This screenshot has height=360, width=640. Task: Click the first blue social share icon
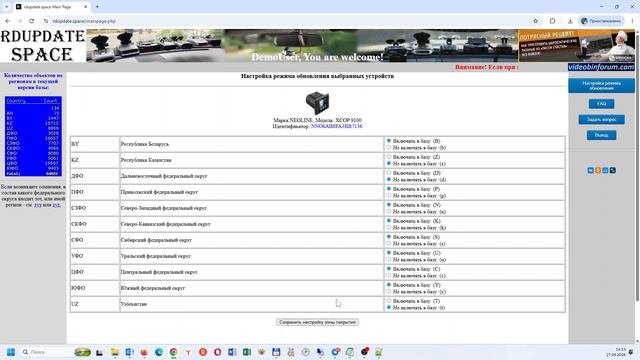590,170
